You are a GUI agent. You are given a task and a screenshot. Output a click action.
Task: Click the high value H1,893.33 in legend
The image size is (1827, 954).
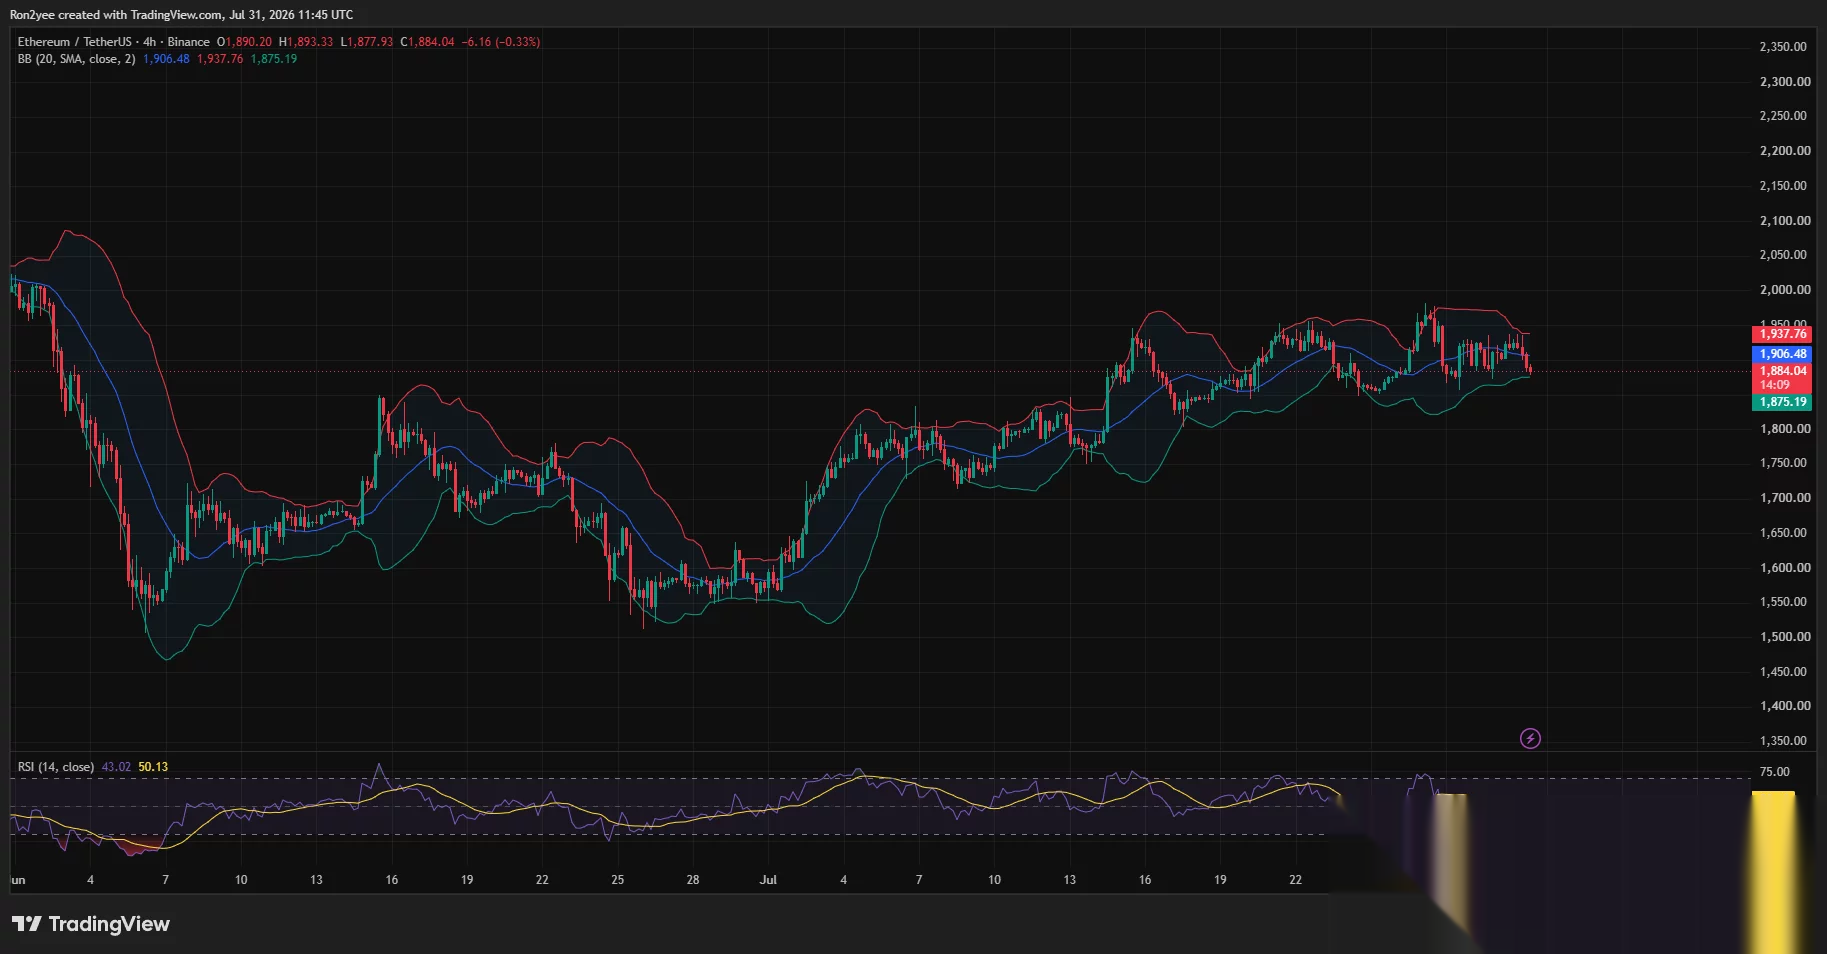point(306,42)
